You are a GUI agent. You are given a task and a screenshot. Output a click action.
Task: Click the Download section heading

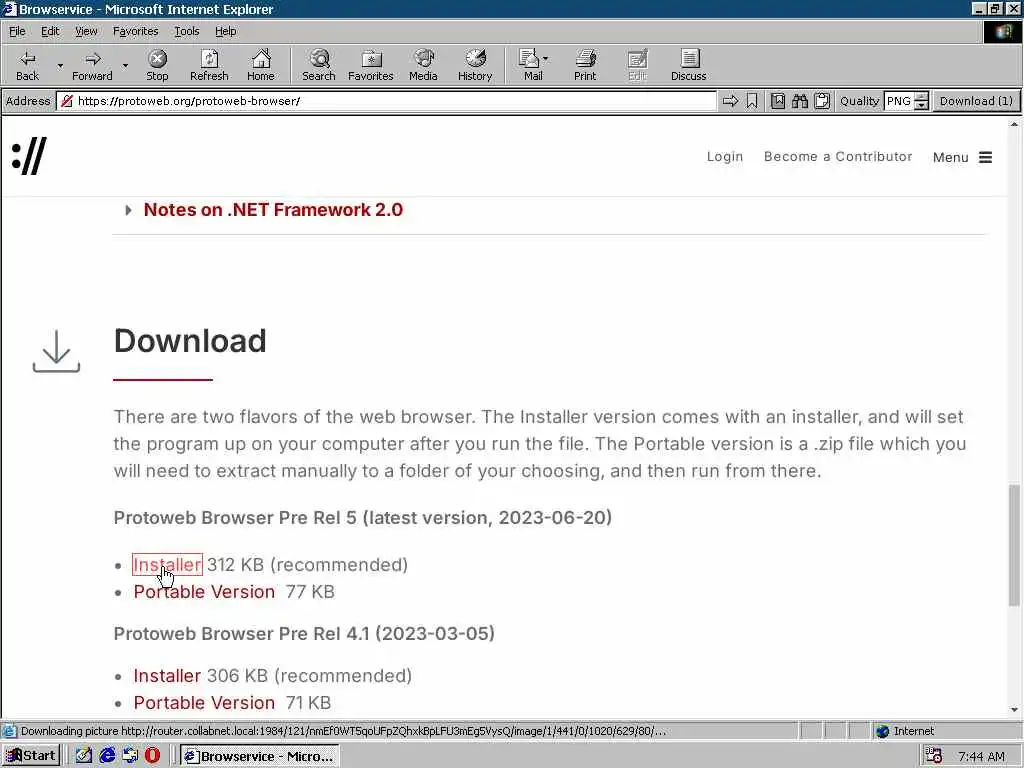(190, 341)
